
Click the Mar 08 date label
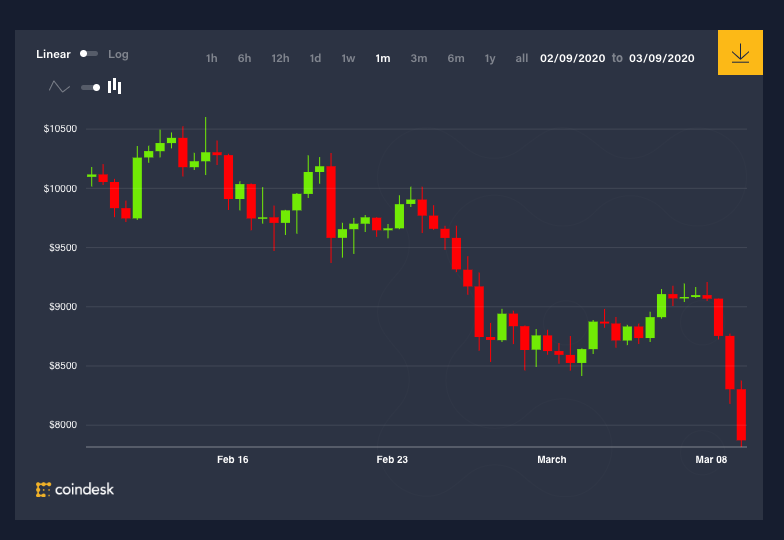pyautogui.click(x=711, y=460)
